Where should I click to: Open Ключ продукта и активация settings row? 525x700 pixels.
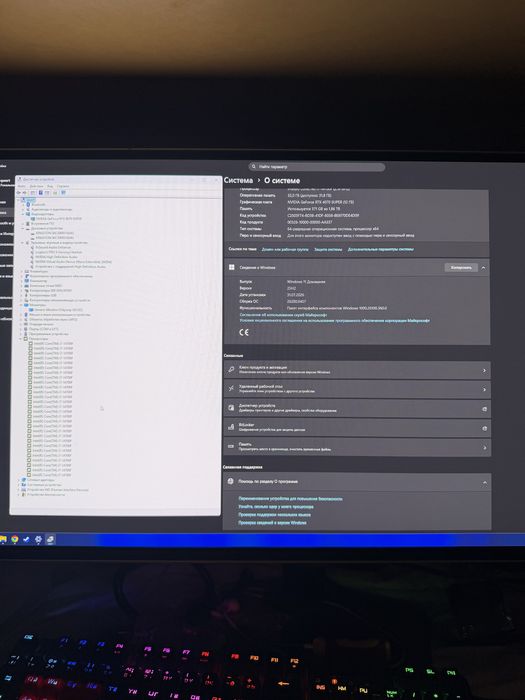click(x=357, y=370)
